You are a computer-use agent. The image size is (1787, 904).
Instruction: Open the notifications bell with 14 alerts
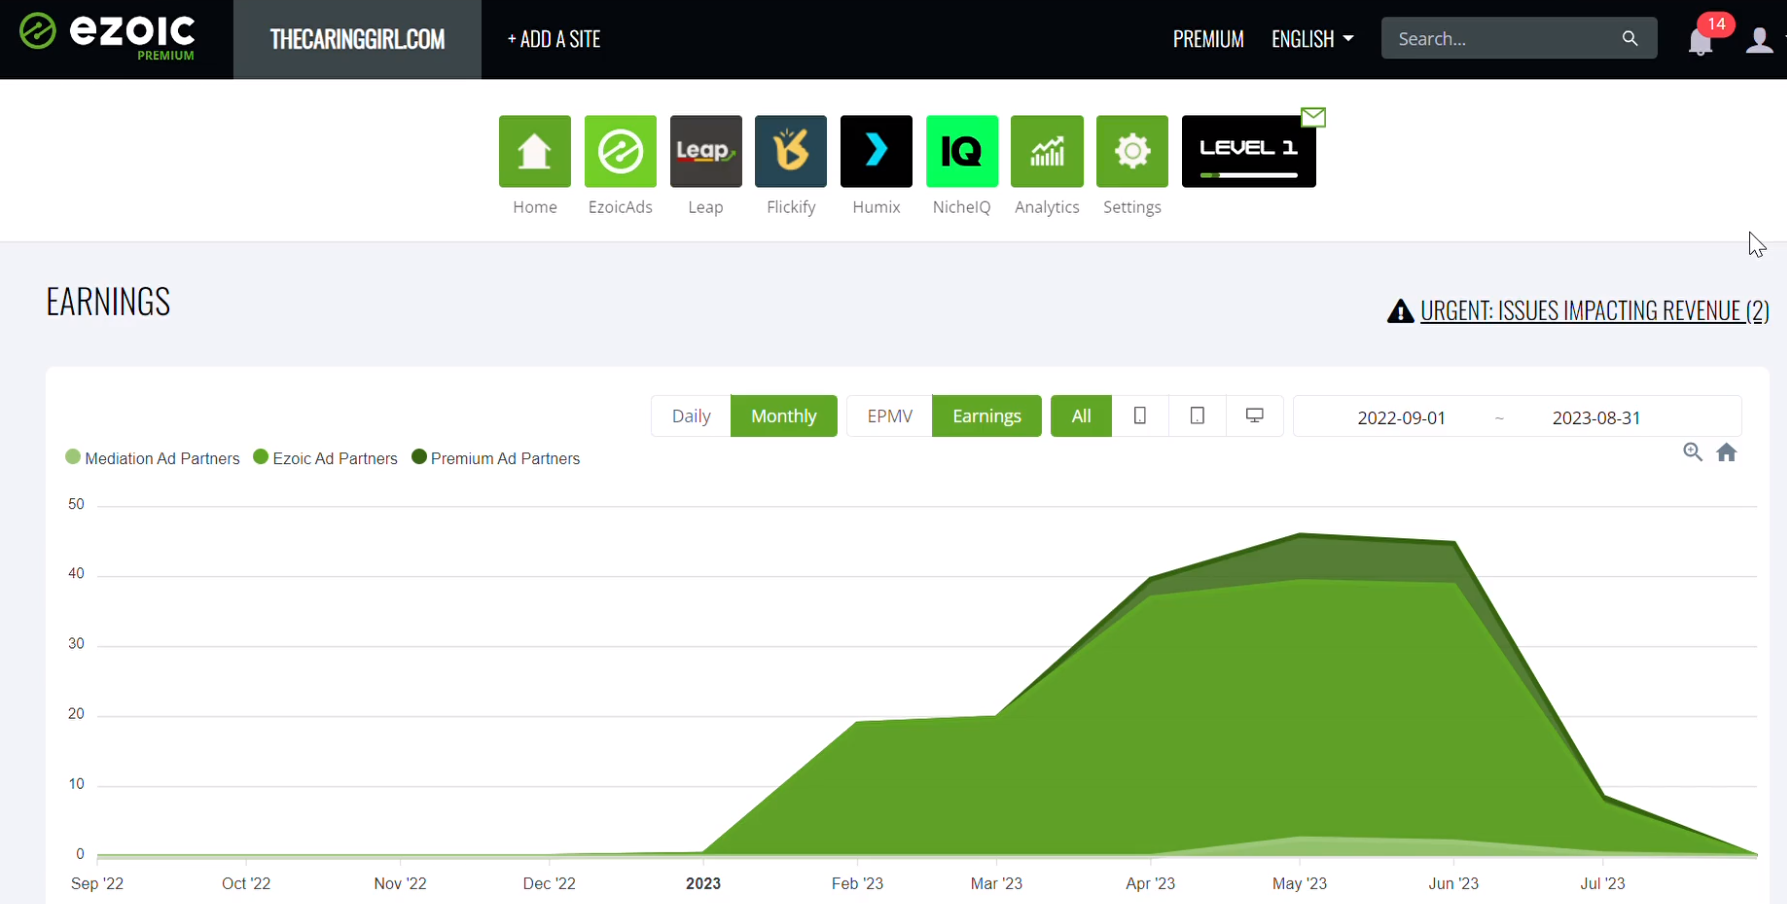coord(1700,42)
